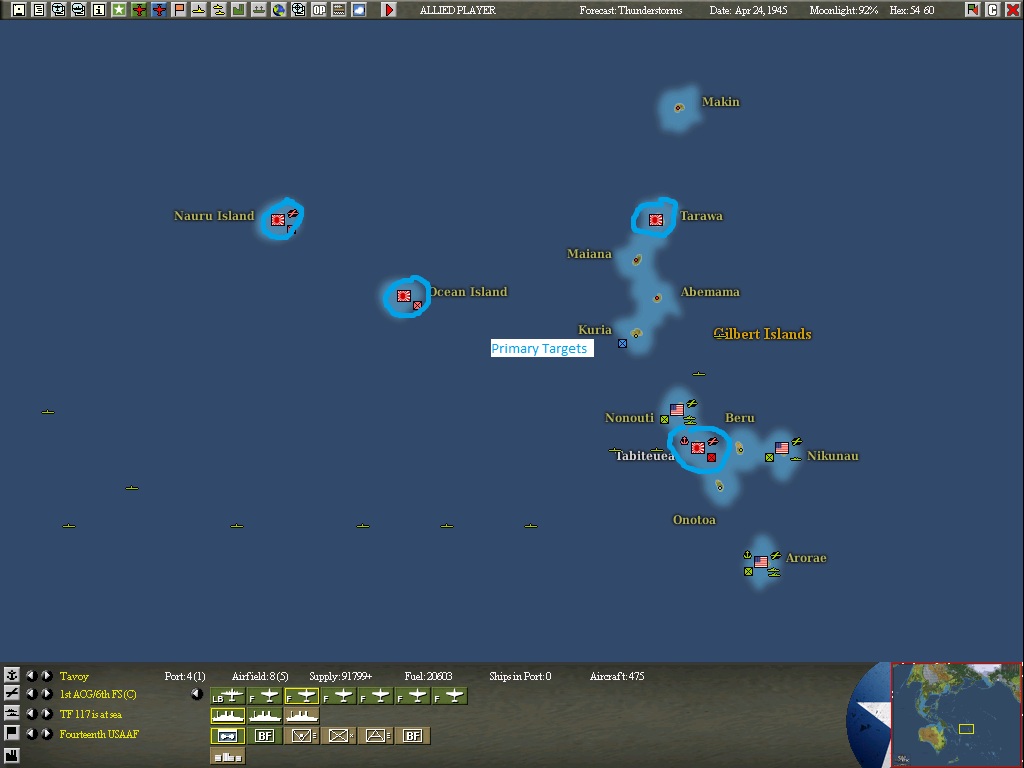Go to next base arrow beside Tavoy
This screenshot has width=1024, height=768.
pos(46,675)
